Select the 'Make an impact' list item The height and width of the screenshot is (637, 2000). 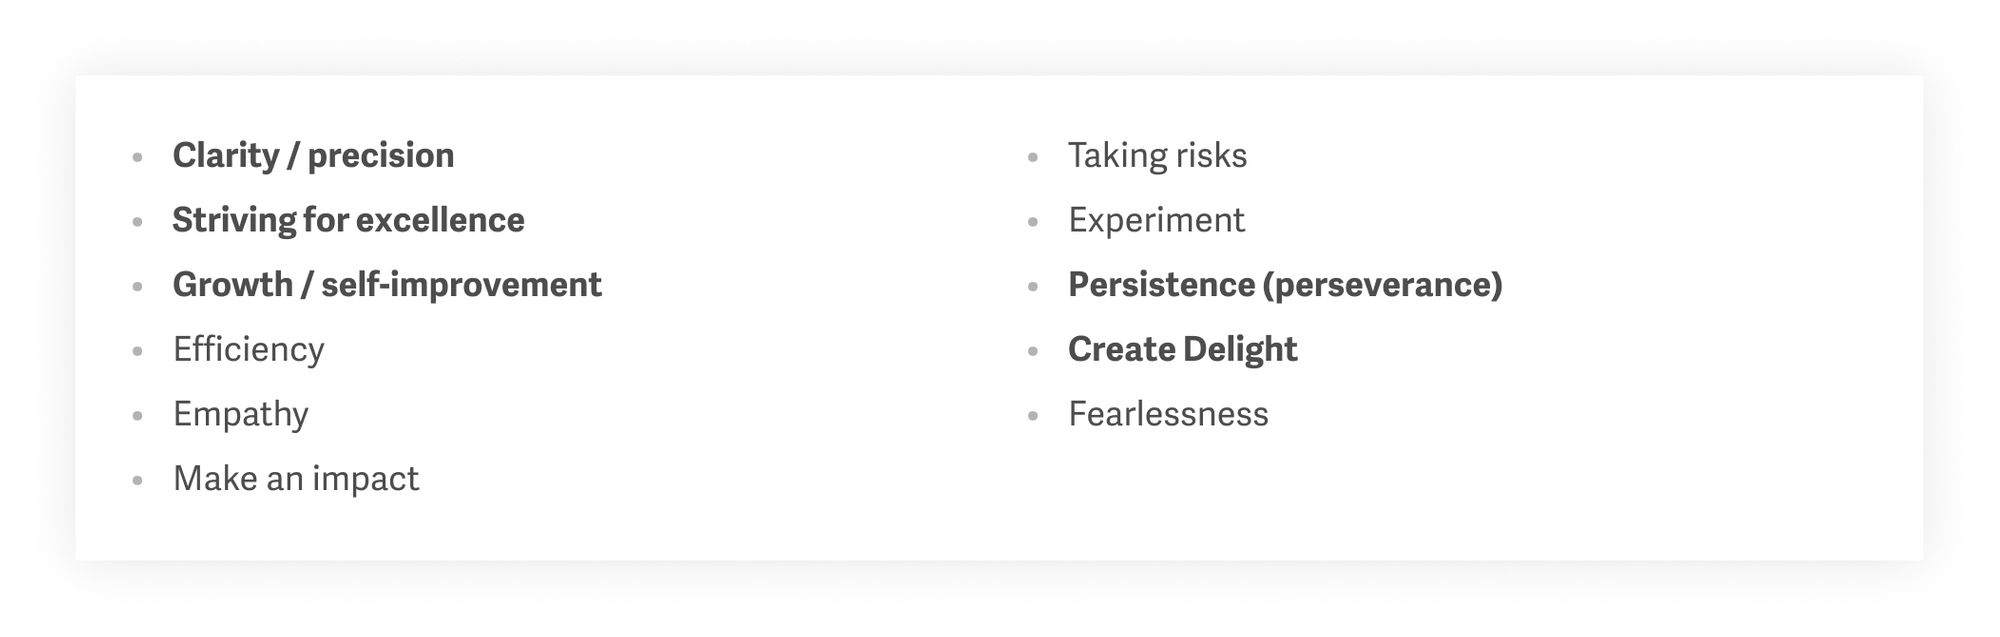click(x=296, y=479)
